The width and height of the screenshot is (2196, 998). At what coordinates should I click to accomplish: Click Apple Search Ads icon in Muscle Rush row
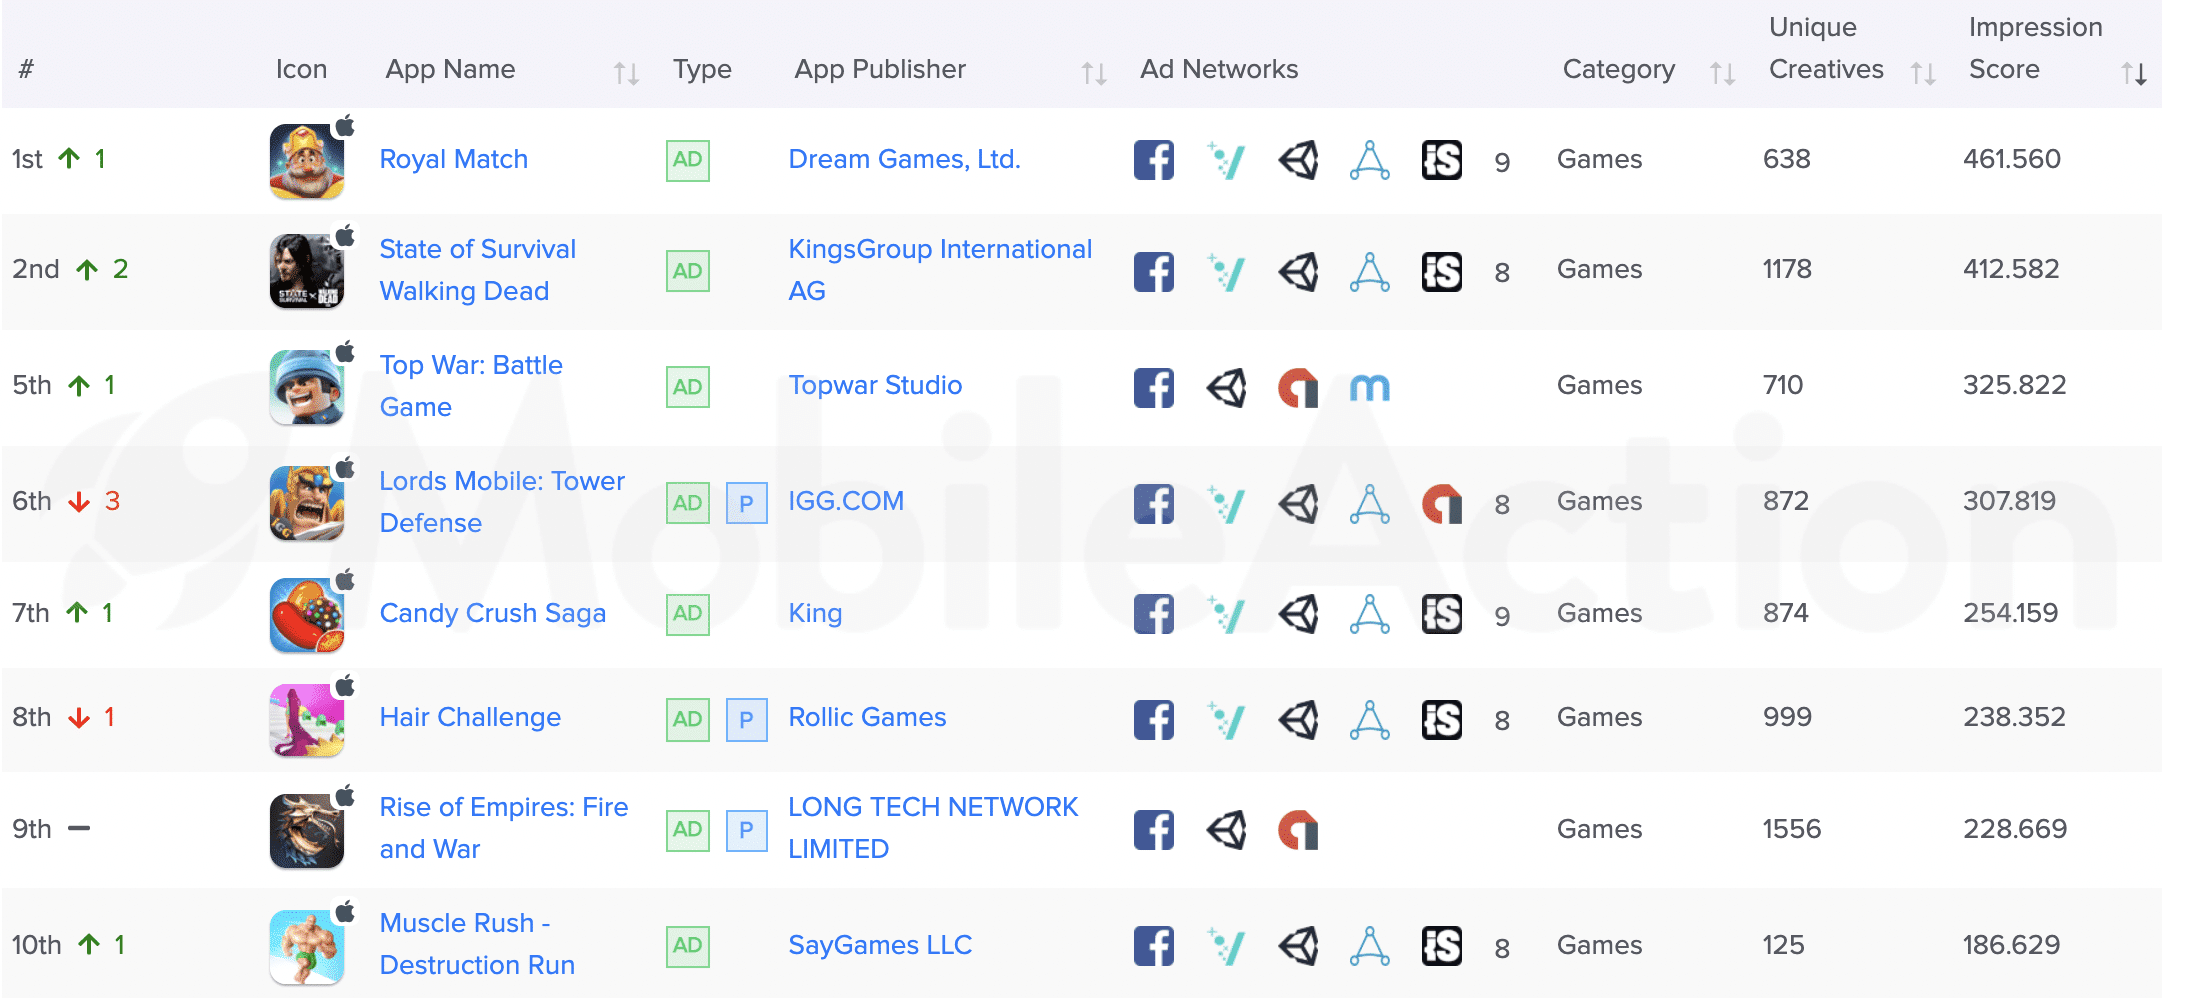pos(1370,946)
